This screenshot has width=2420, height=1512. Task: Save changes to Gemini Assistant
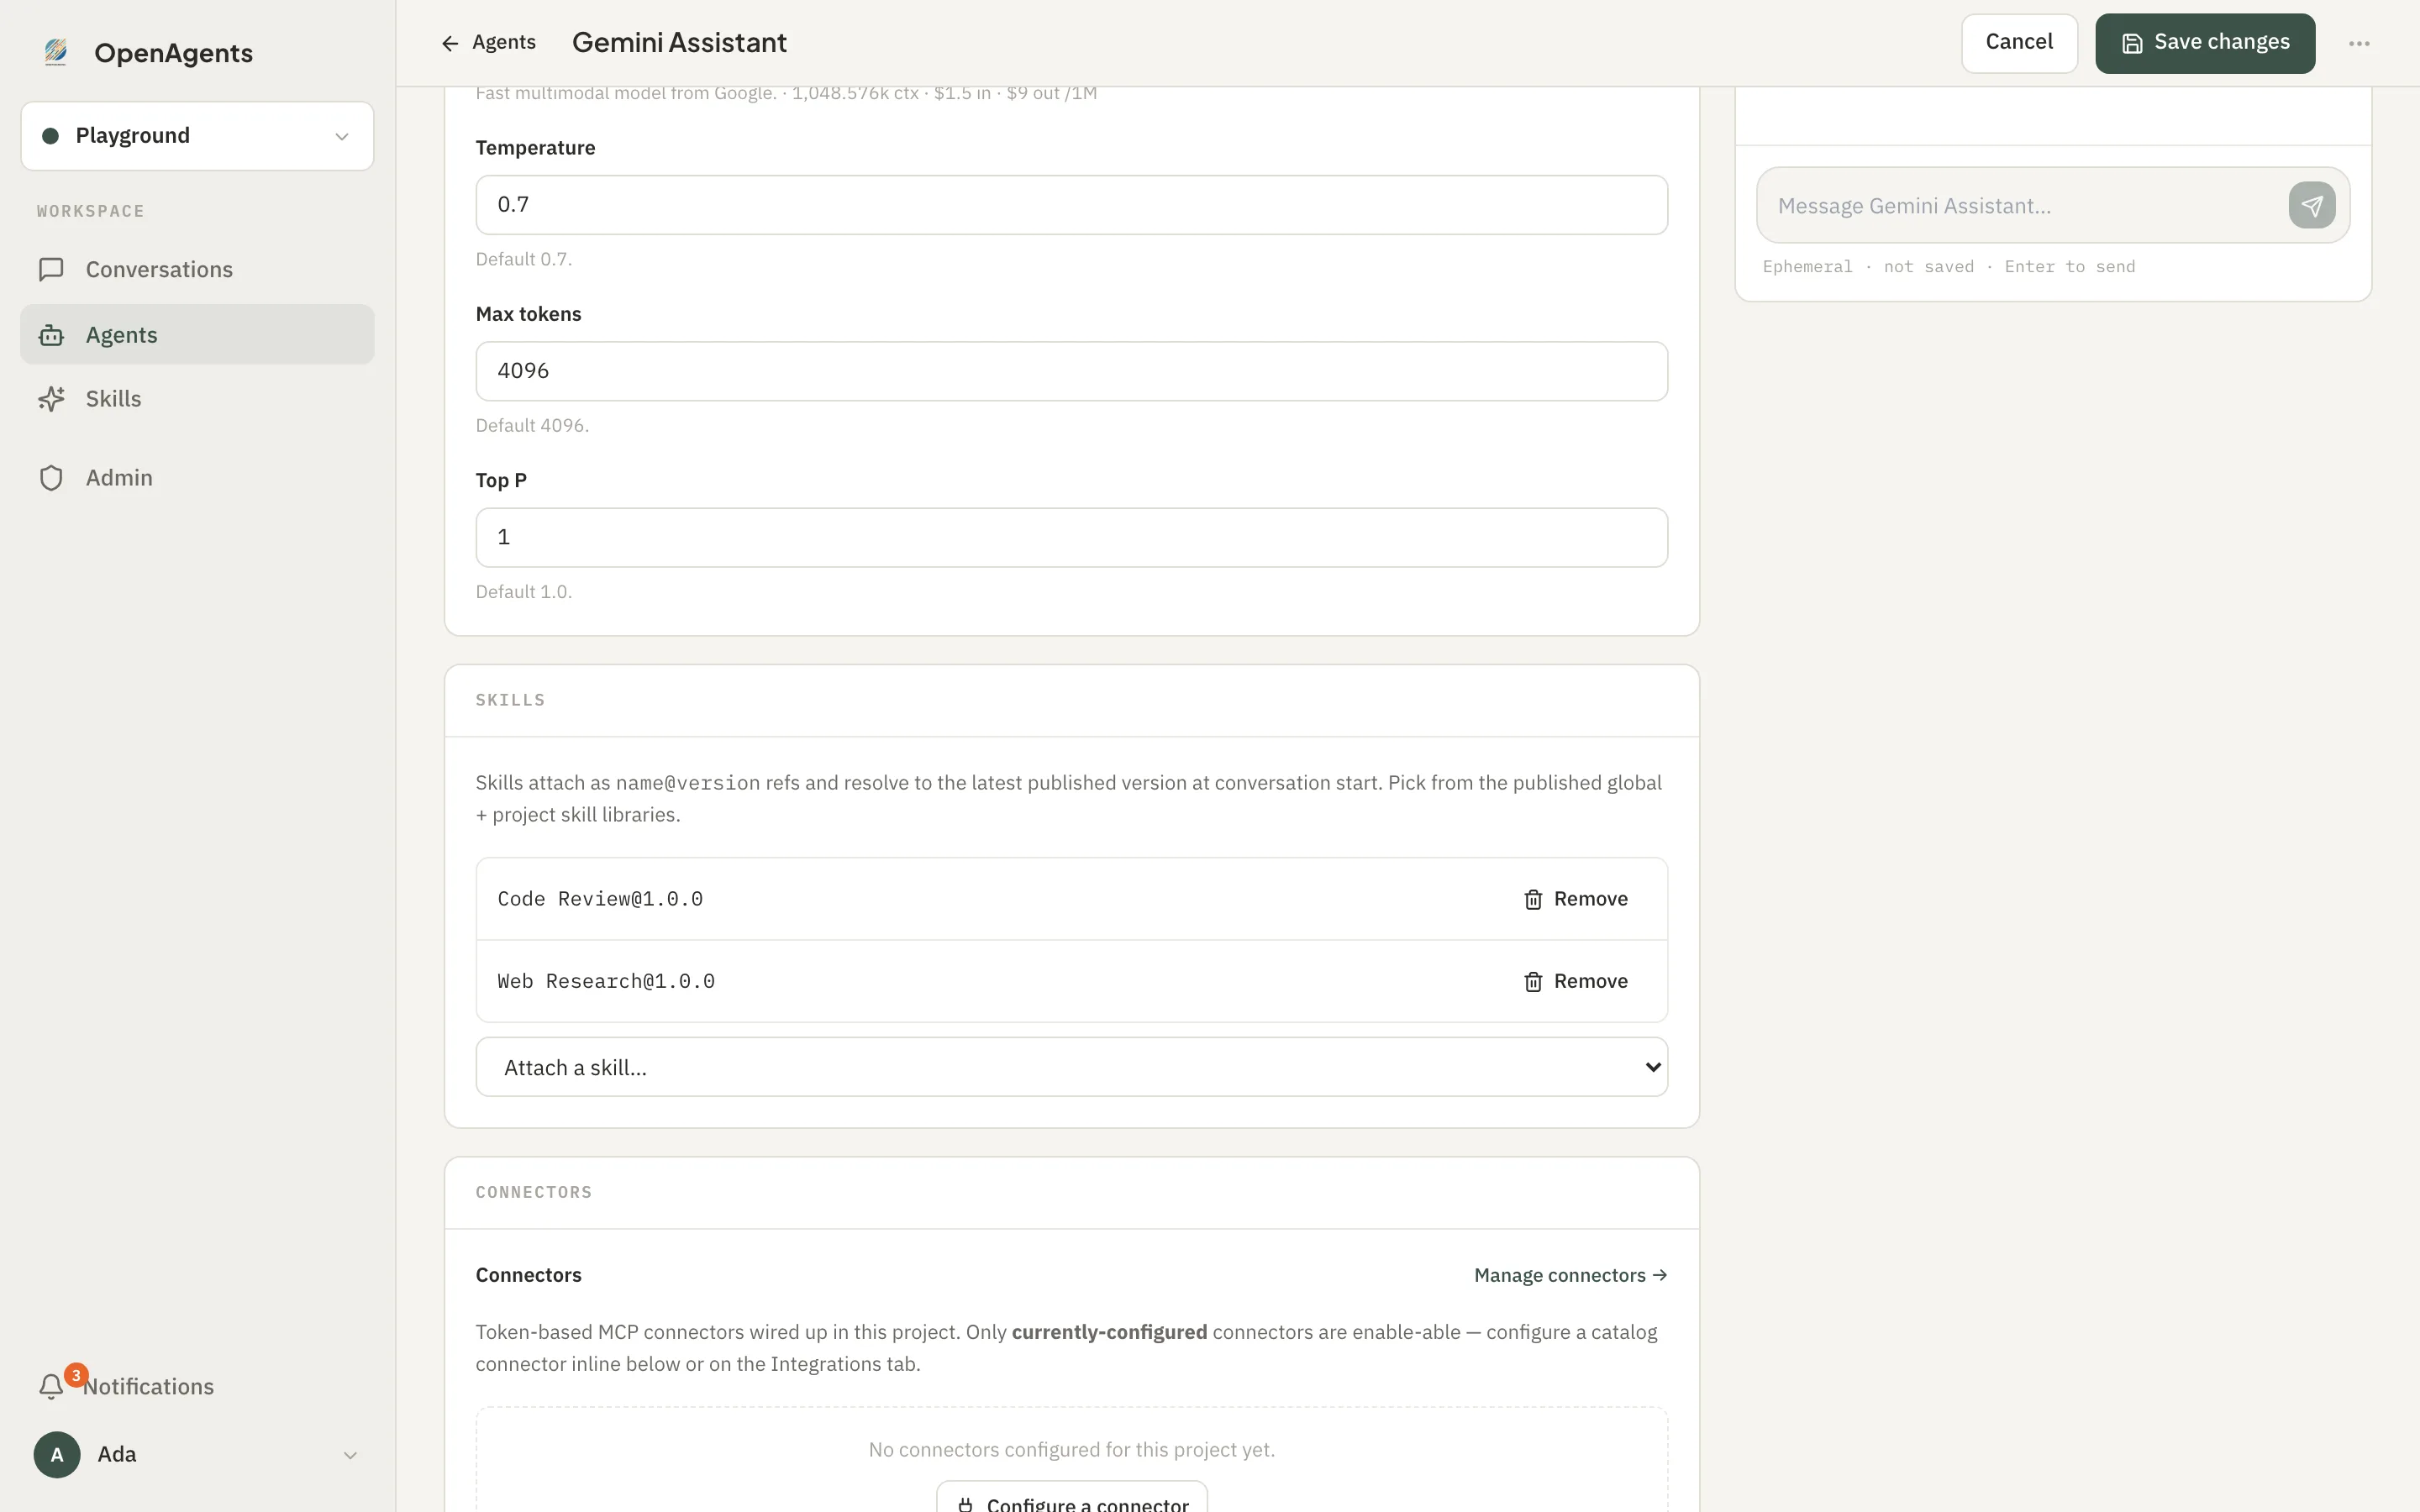(2204, 43)
